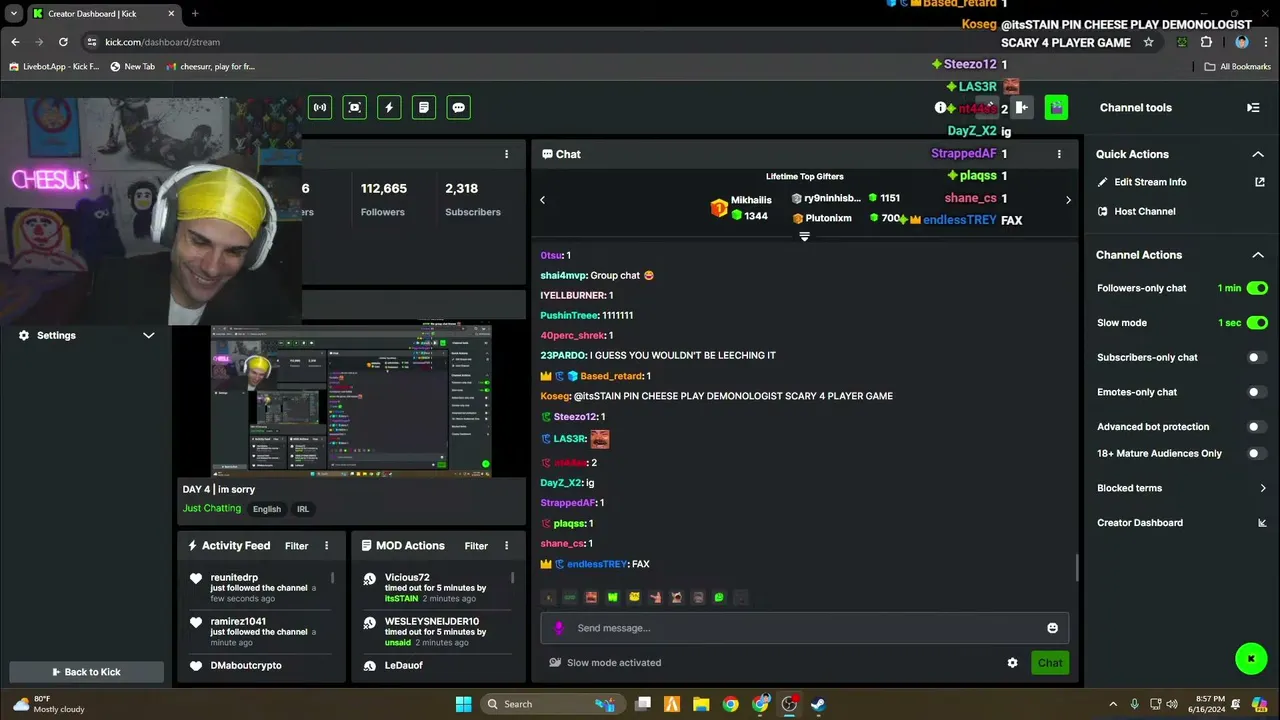Click the lightning bolt icon in the dashboard toolbar
The height and width of the screenshot is (720, 1280).
tap(389, 107)
